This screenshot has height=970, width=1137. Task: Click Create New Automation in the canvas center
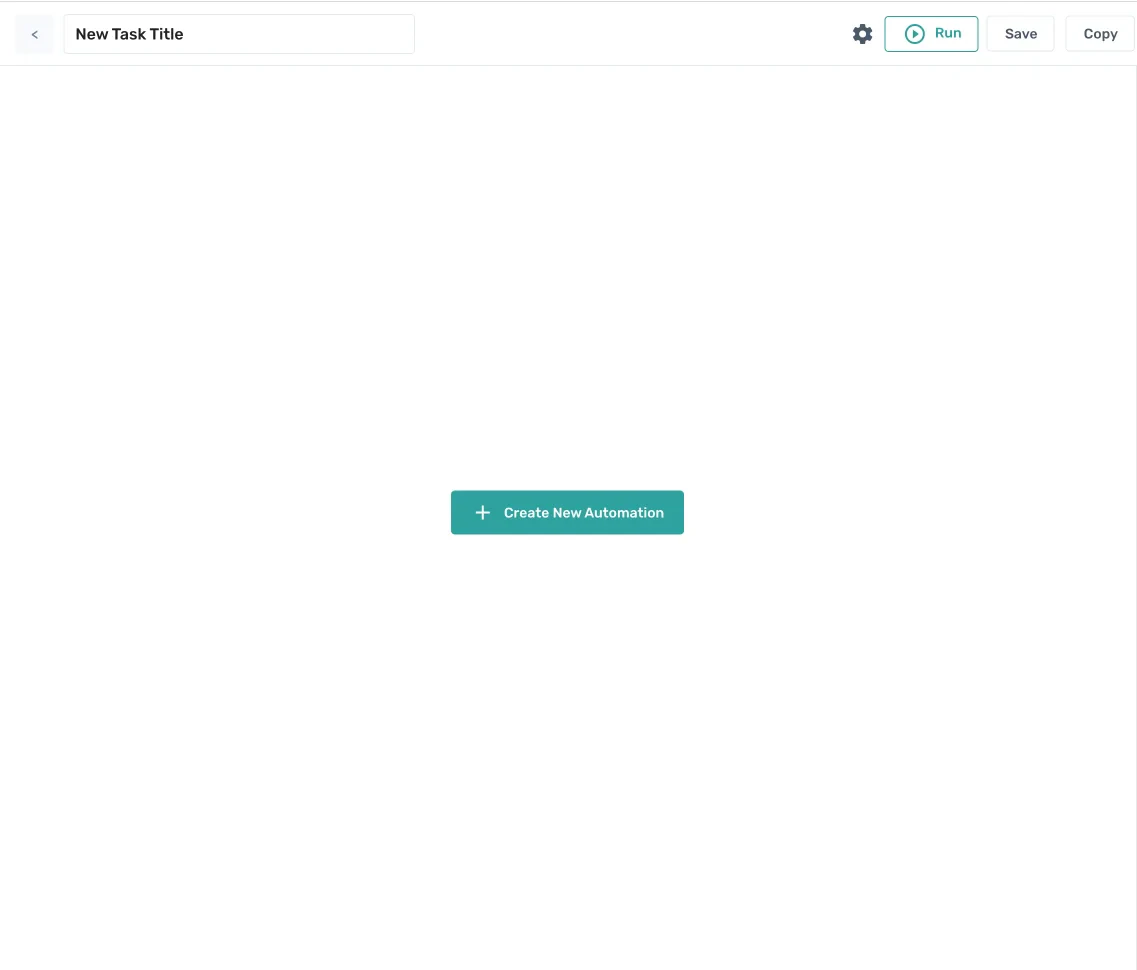[567, 511]
